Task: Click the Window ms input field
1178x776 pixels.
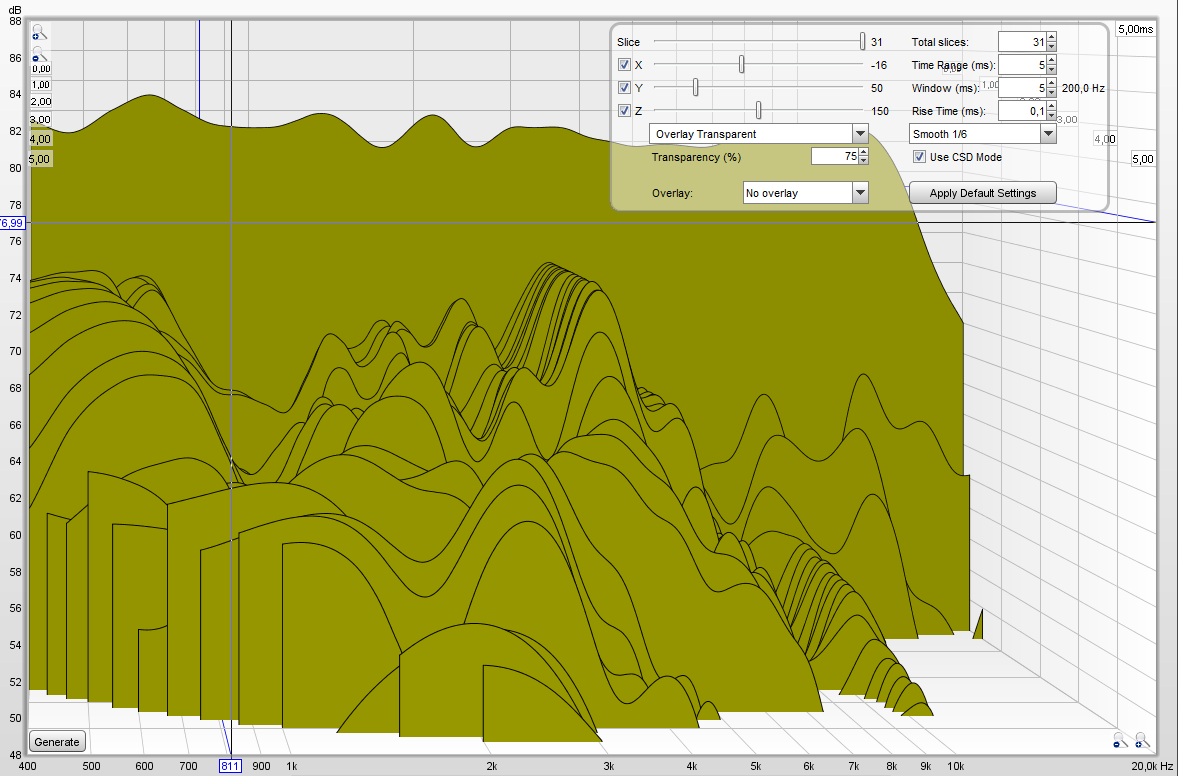Action: [1022, 88]
